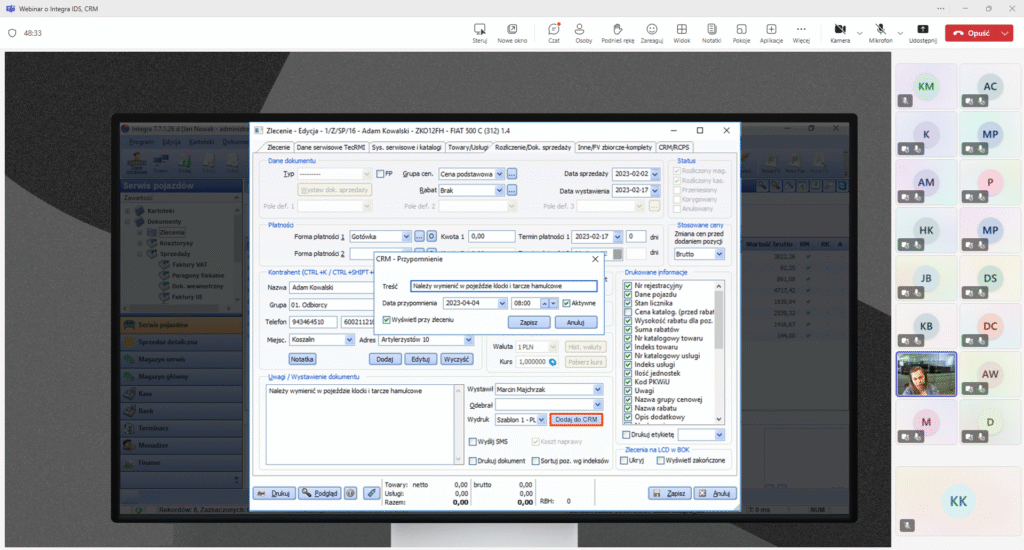Uncheck Nr rejestracyjny in Drukowane informacje

tap(628, 285)
